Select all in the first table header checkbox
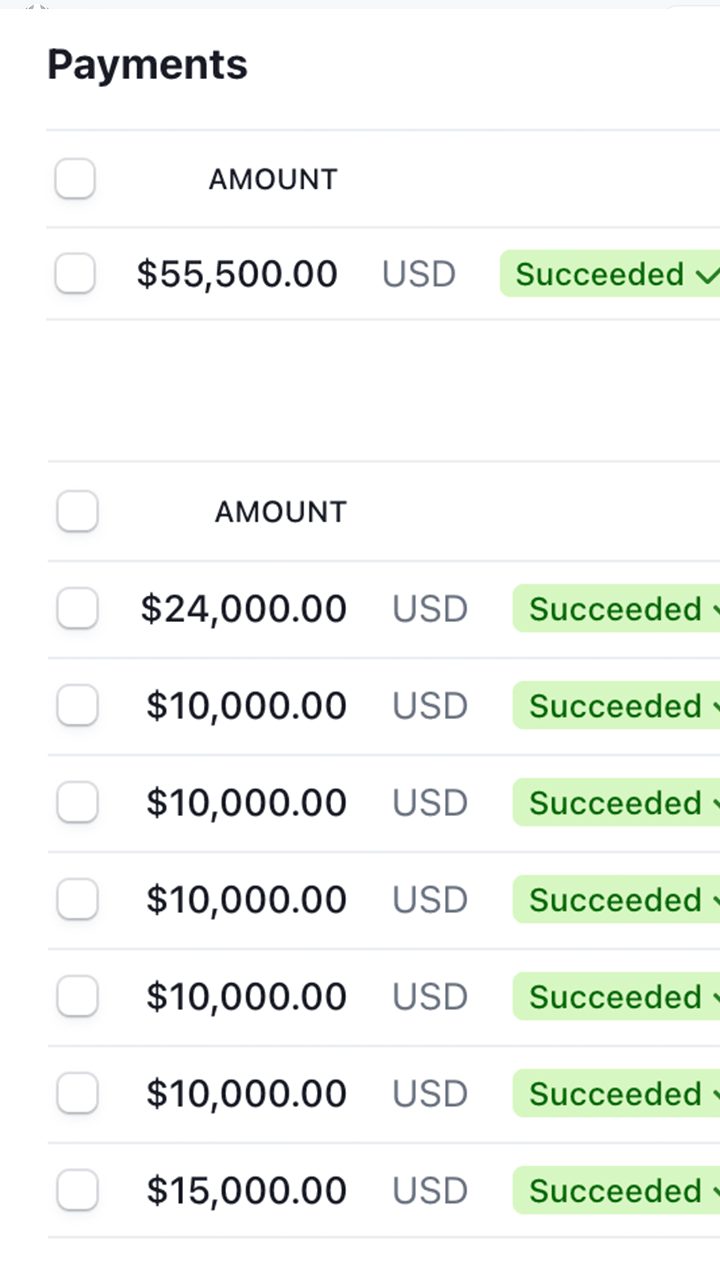This screenshot has height=1280, width=720. (75, 180)
